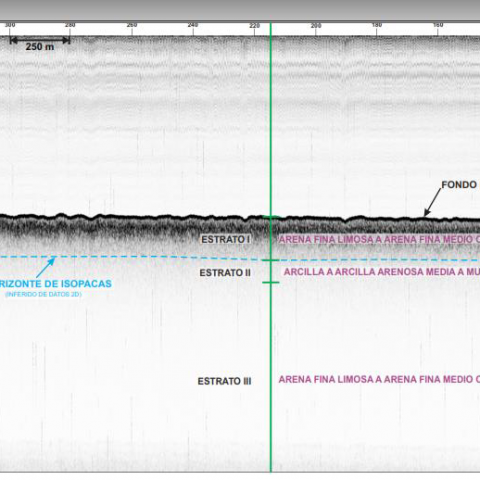480x480 pixels.
Task: Click the FONDO annotation text
Action: [x=459, y=185]
